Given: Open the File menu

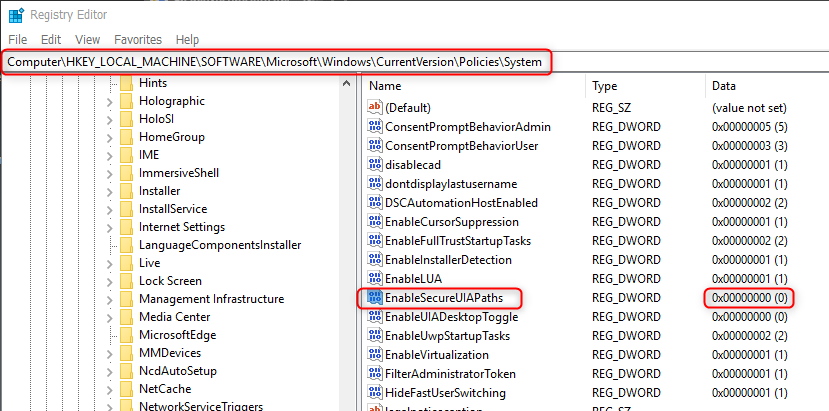Looking at the screenshot, I should [x=18, y=39].
